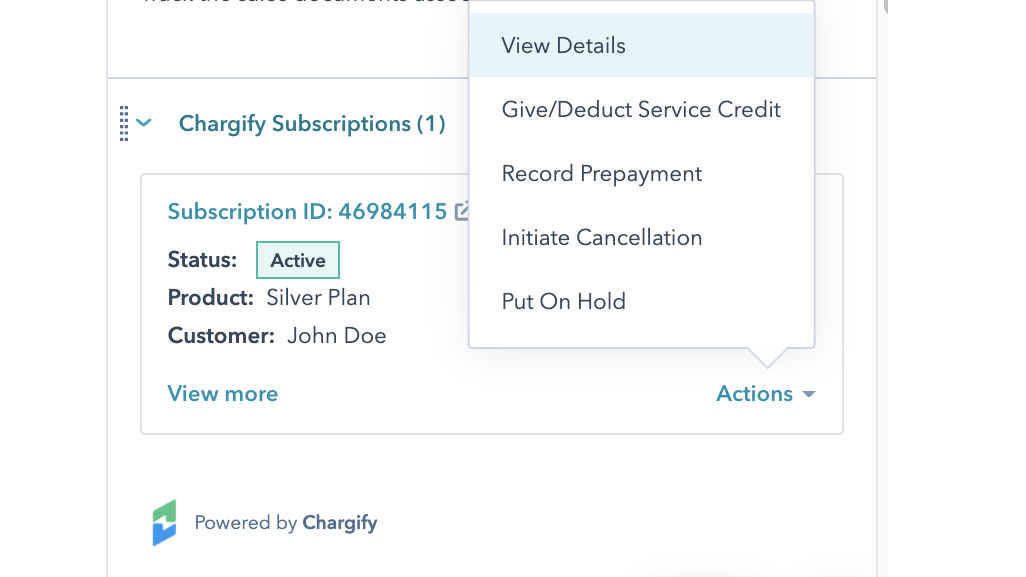Open the Chargify website link
Viewport: 1026px width, 577px height.
(342, 523)
